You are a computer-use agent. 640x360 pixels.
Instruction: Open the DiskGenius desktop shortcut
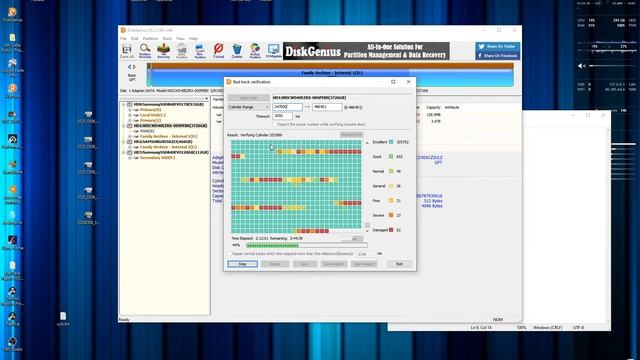coord(13,14)
